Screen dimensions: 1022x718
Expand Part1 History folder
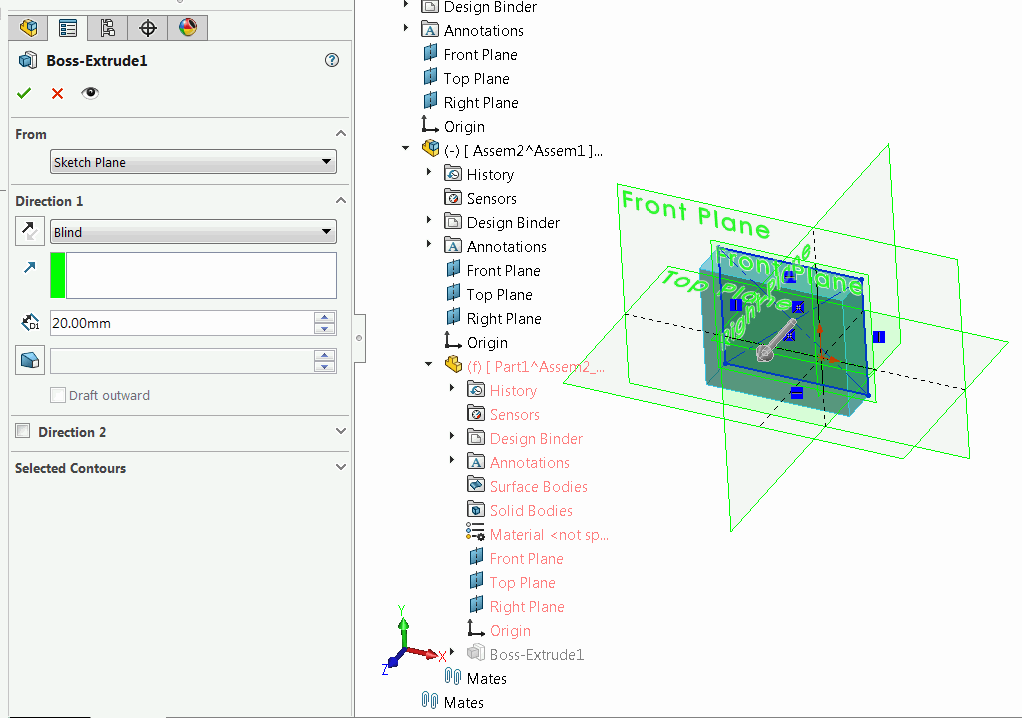coord(452,388)
